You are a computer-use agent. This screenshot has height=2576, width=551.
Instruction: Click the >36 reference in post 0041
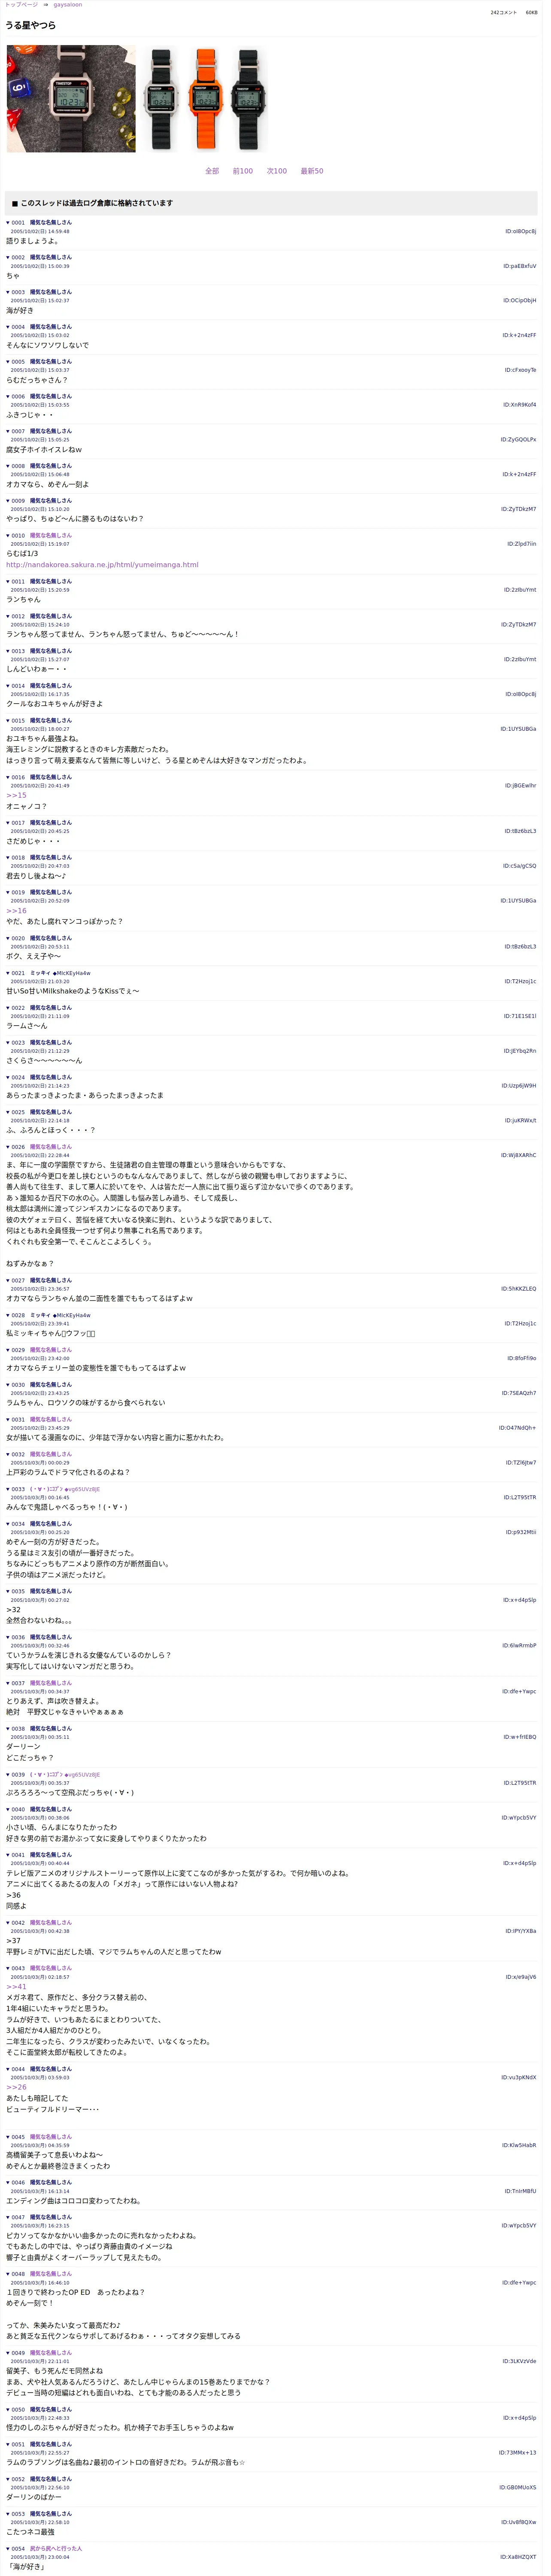pyautogui.click(x=13, y=1895)
